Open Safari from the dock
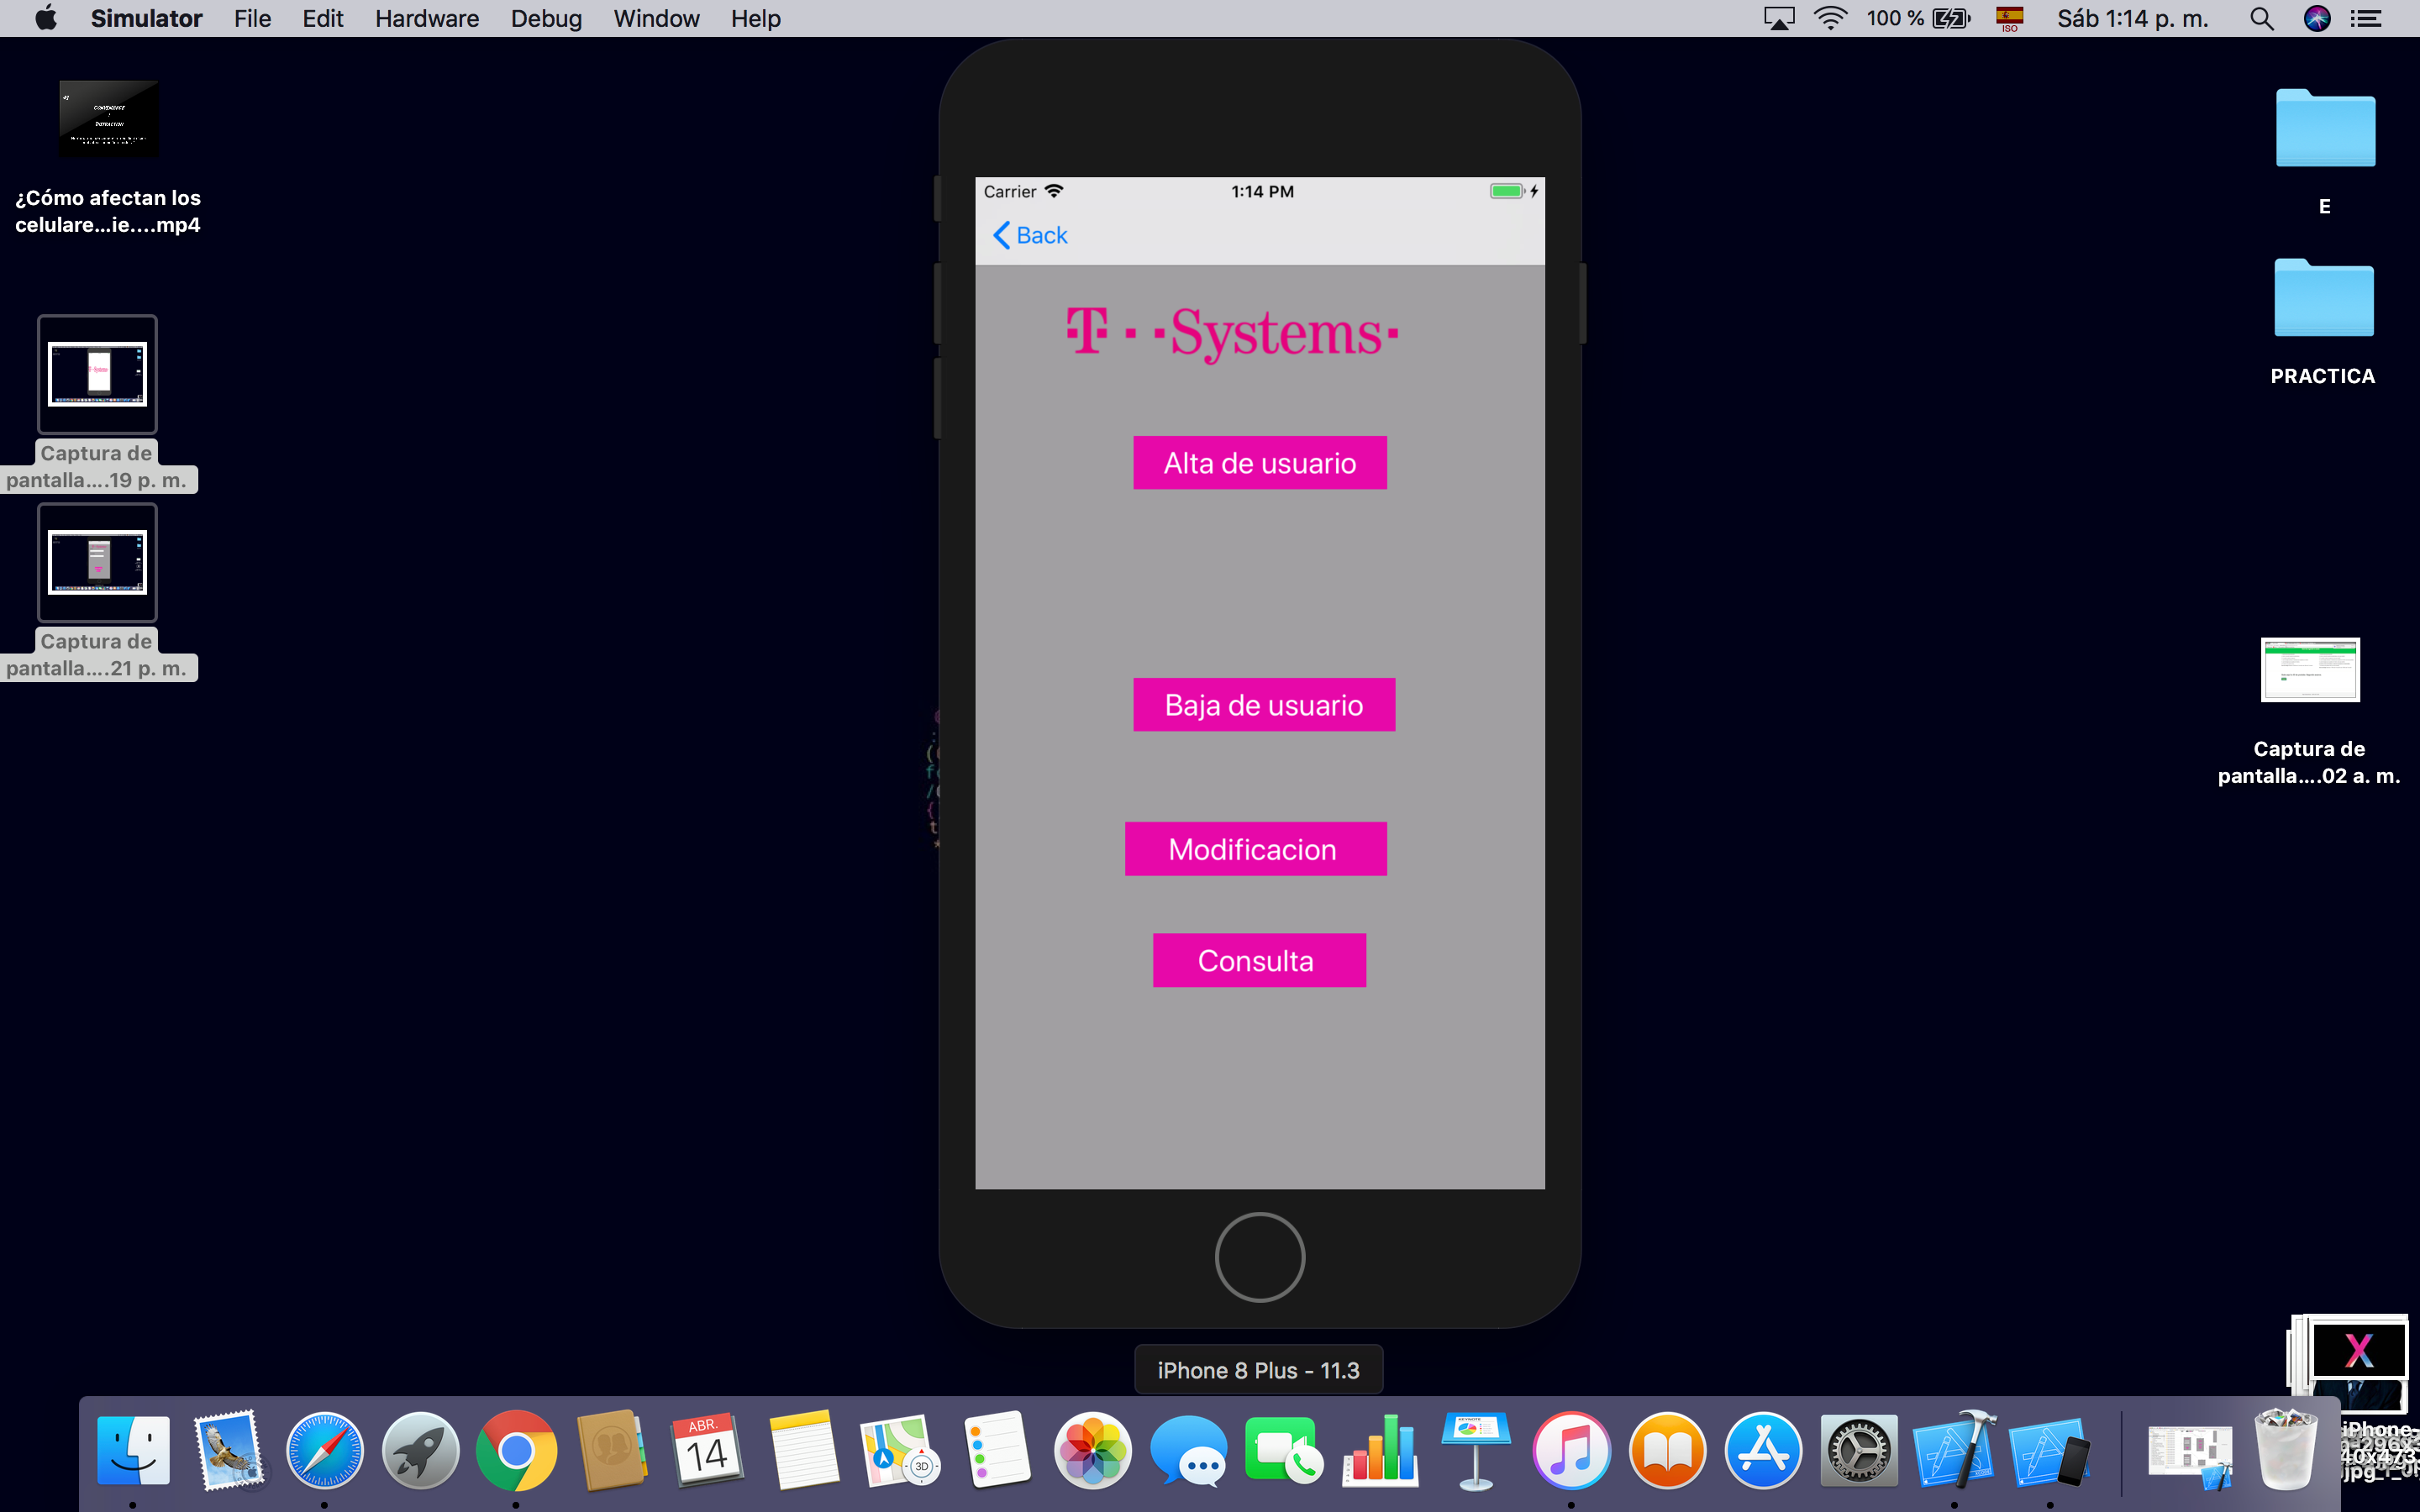 pos(324,1450)
